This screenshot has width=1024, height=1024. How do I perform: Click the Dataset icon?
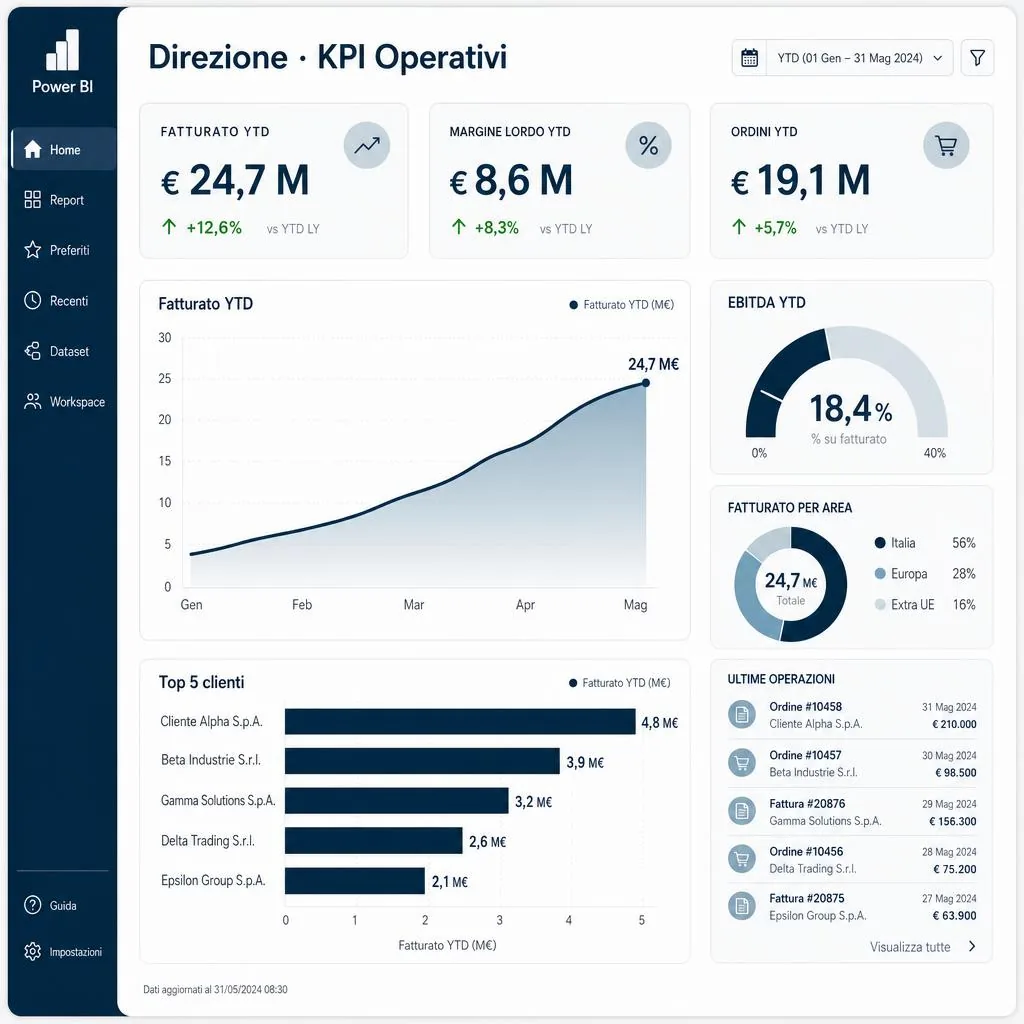(33, 351)
